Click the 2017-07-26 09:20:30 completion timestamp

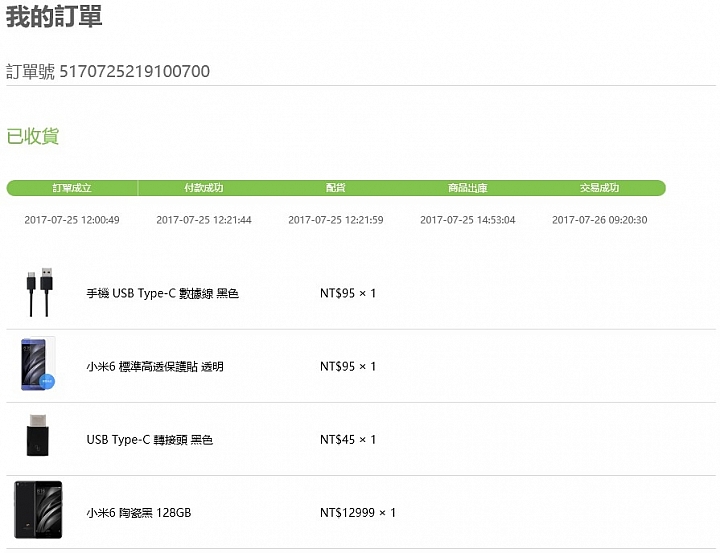(x=600, y=220)
